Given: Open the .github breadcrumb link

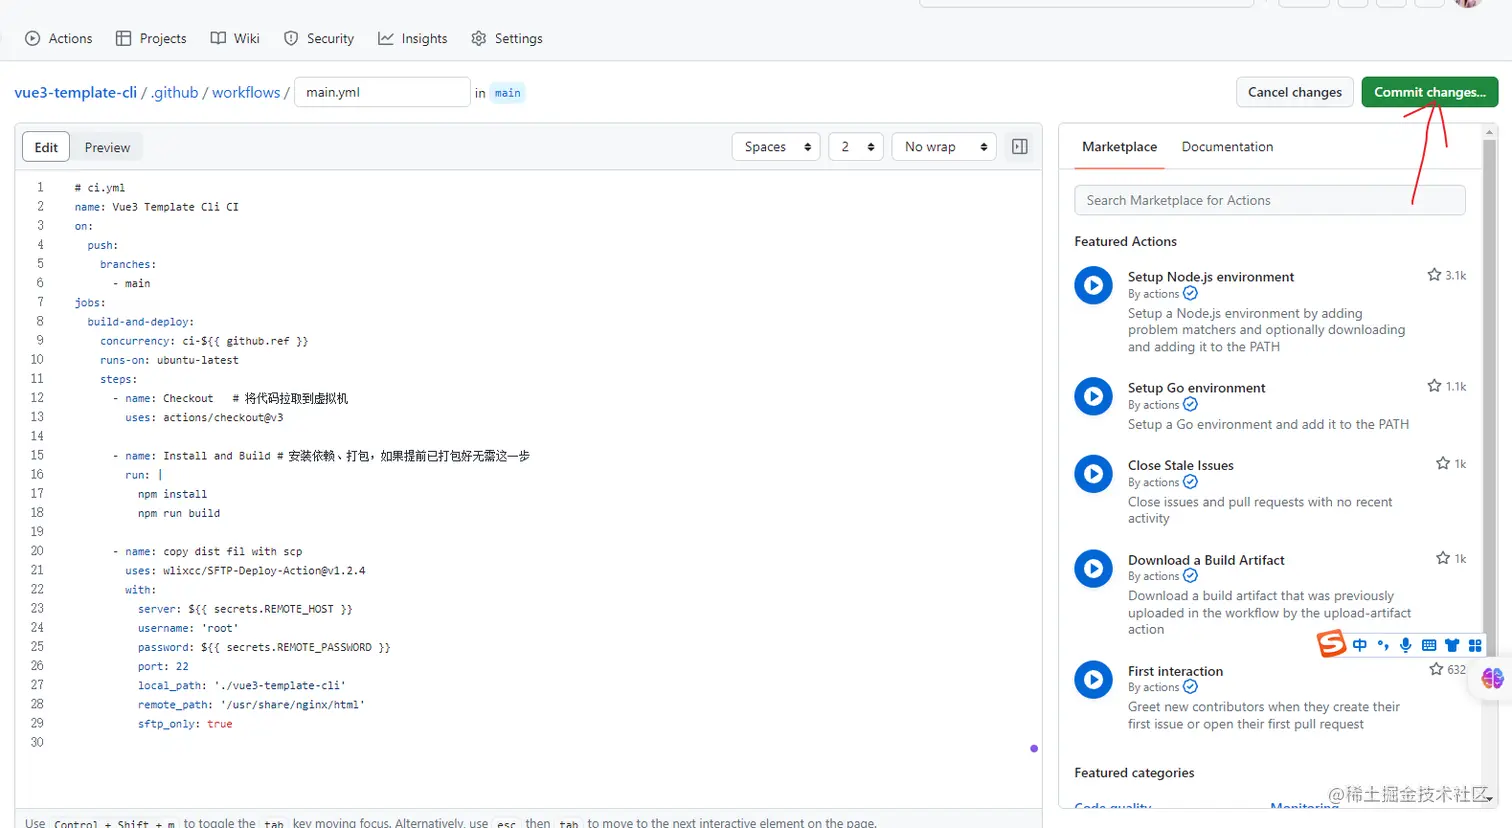Looking at the screenshot, I should 175,92.
